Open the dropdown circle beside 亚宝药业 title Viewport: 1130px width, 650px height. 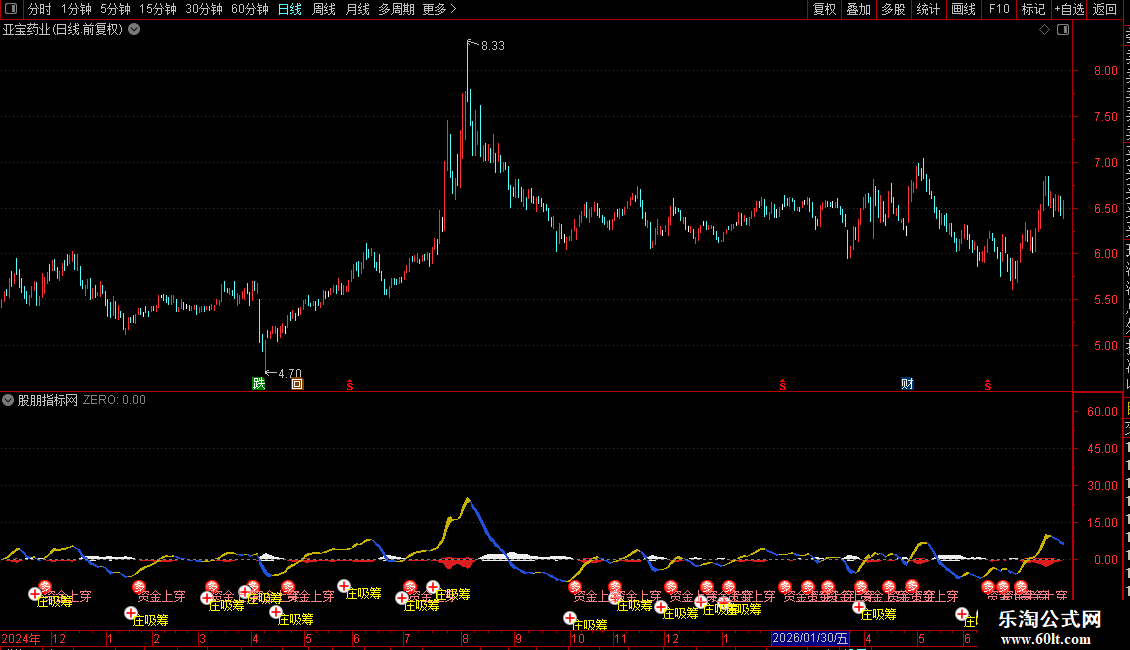(x=134, y=30)
